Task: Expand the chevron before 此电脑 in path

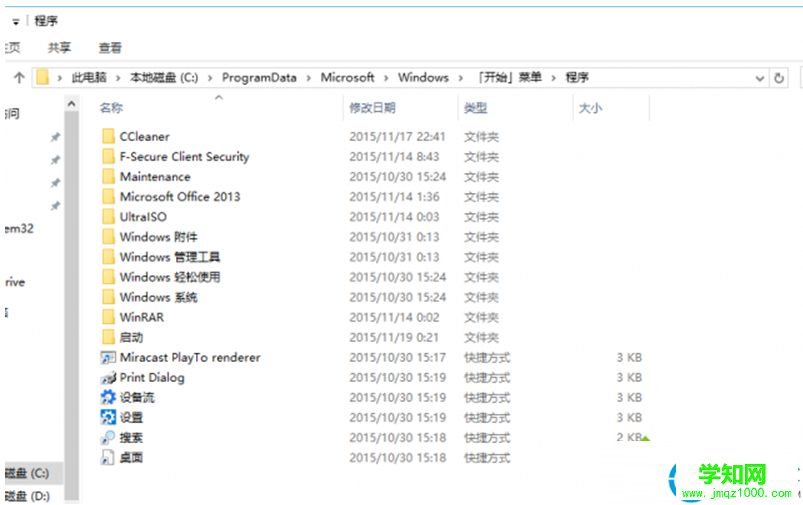Action: coord(60,78)
